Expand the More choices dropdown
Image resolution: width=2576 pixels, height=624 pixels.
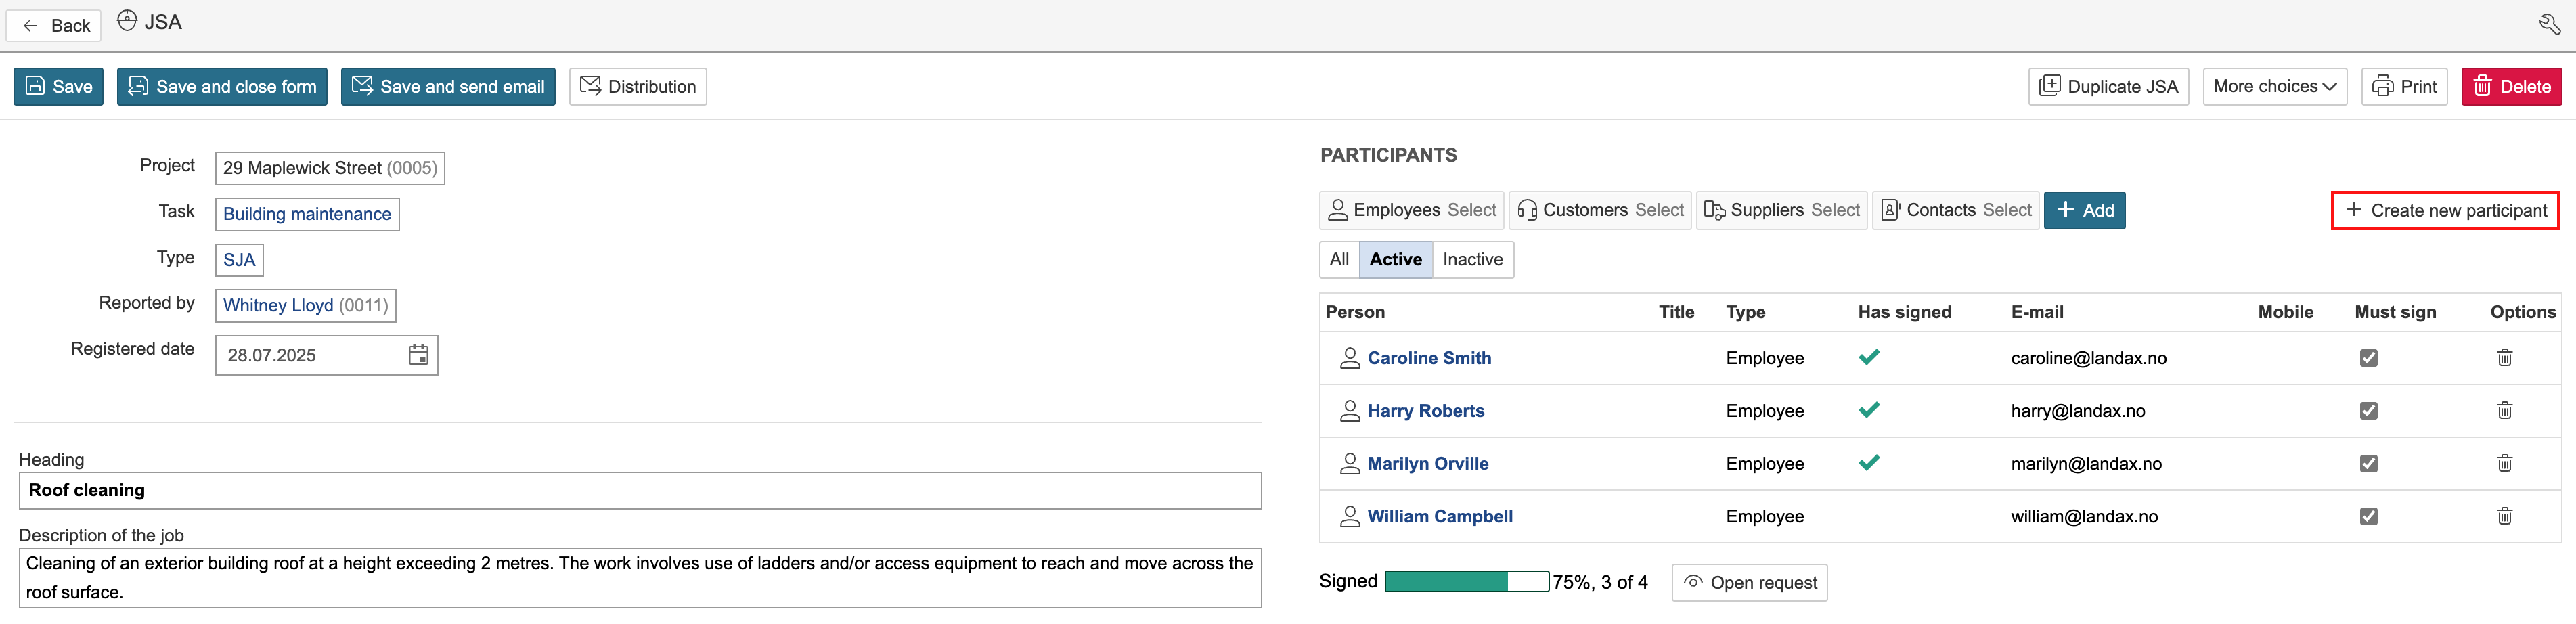(x=2274, y=87)
